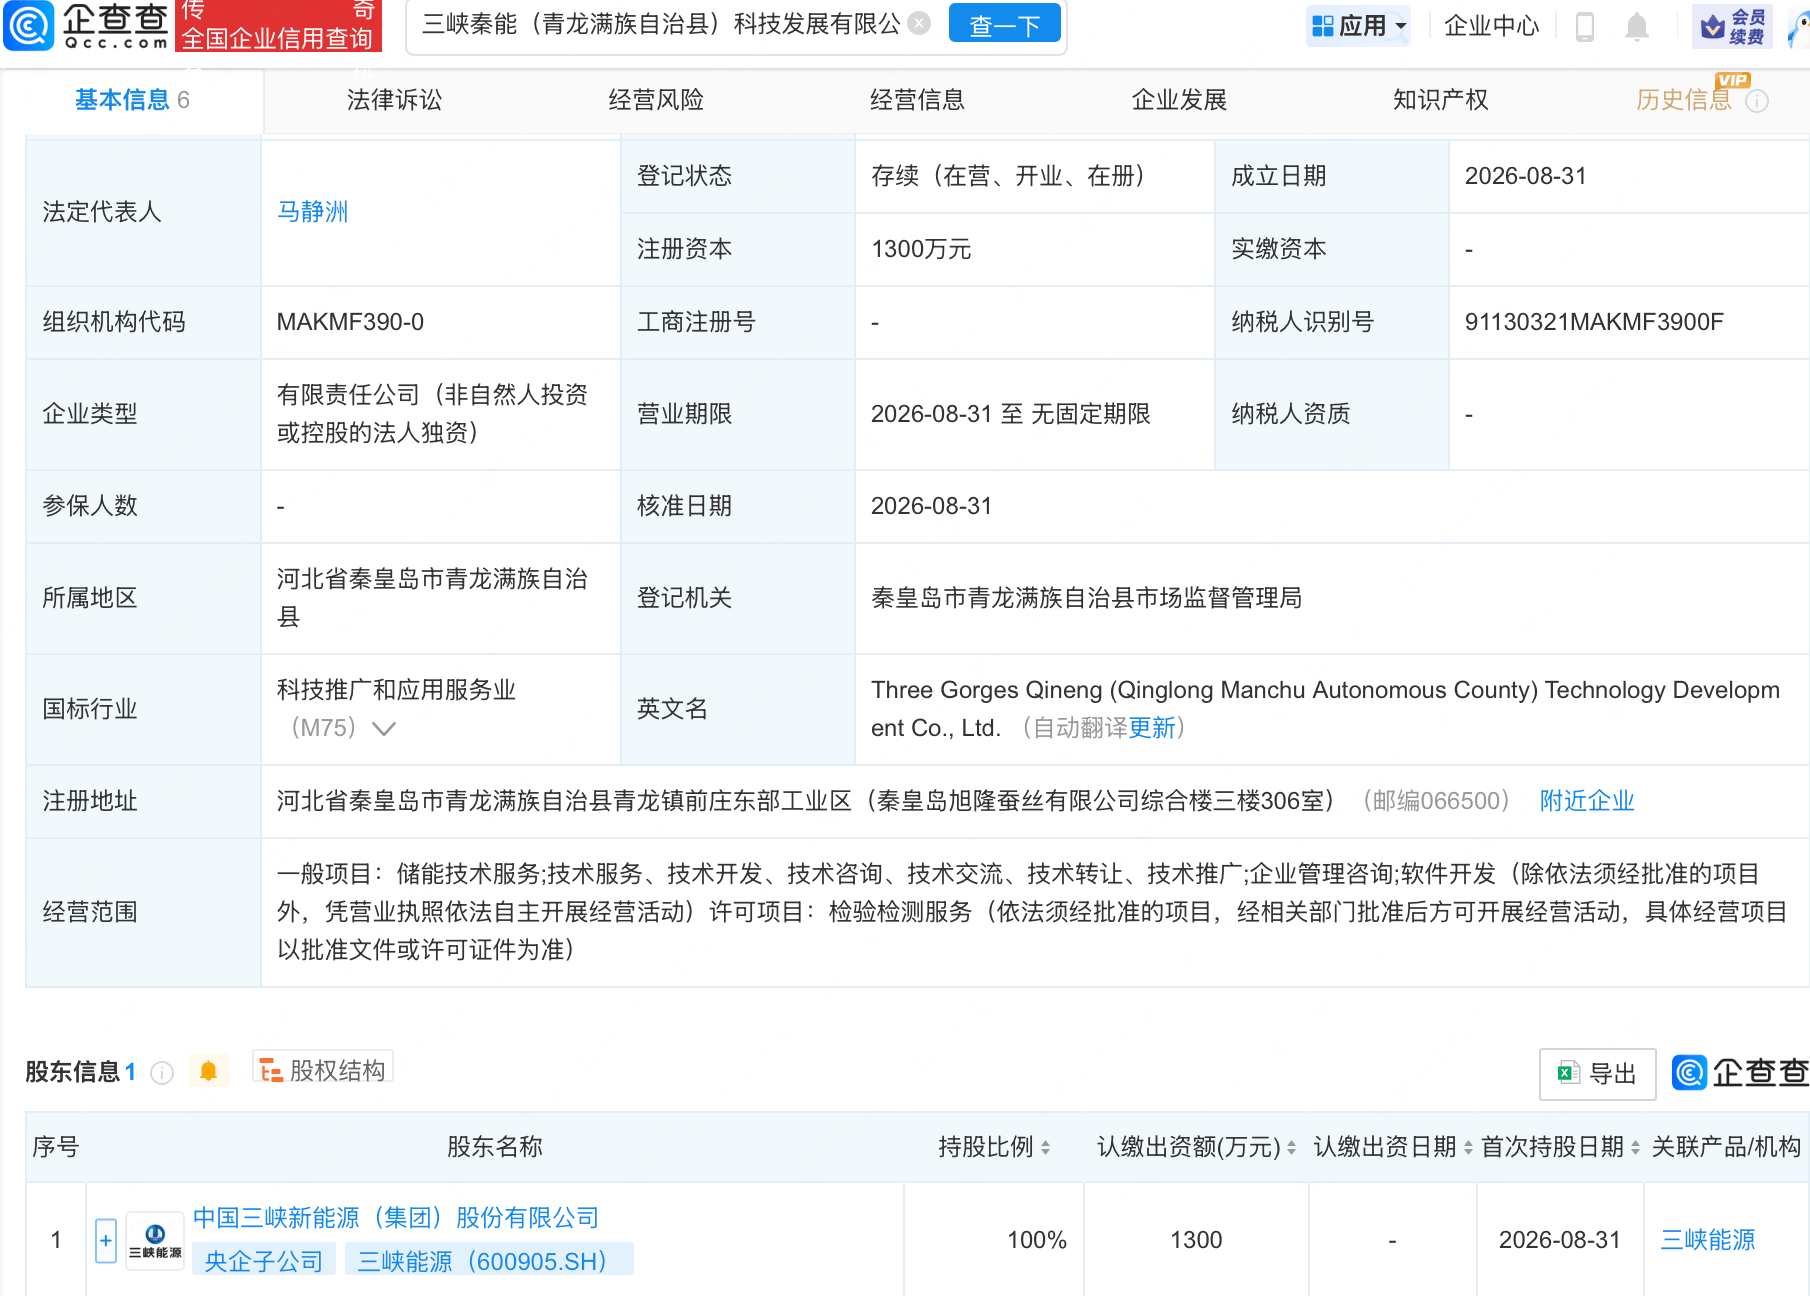The height and width of the screenshot is (1296, 1810).
Task: Open notifications bell in top bar
Action: tap(1636, 26)
